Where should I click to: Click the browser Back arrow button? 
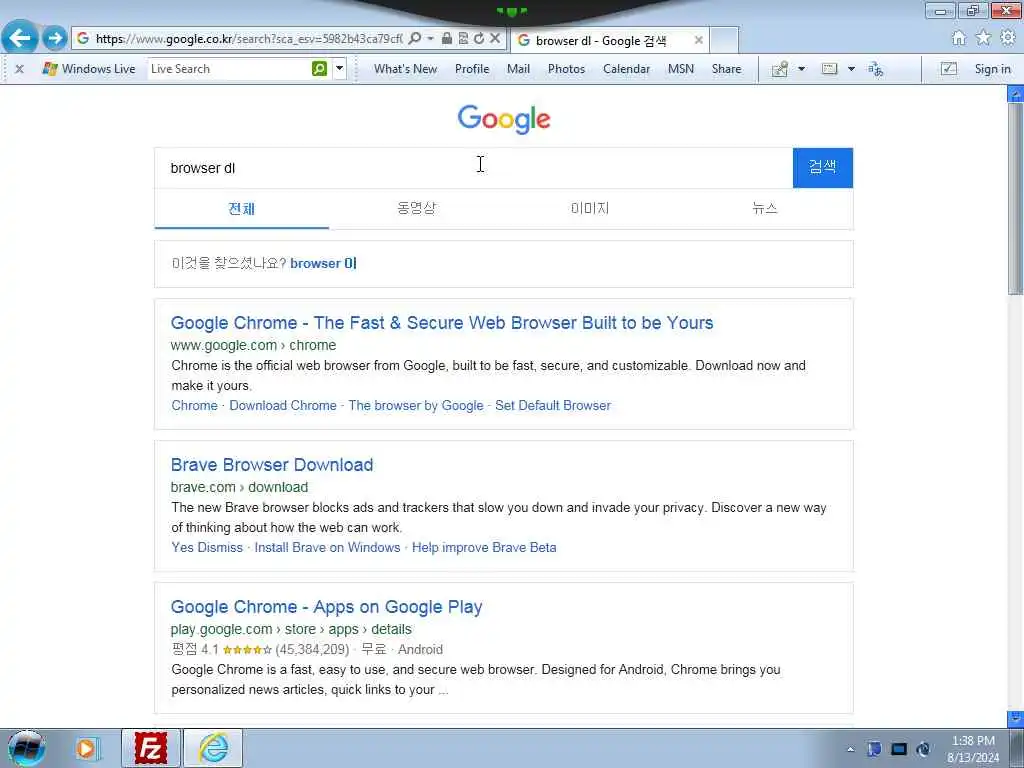point(20,38)
